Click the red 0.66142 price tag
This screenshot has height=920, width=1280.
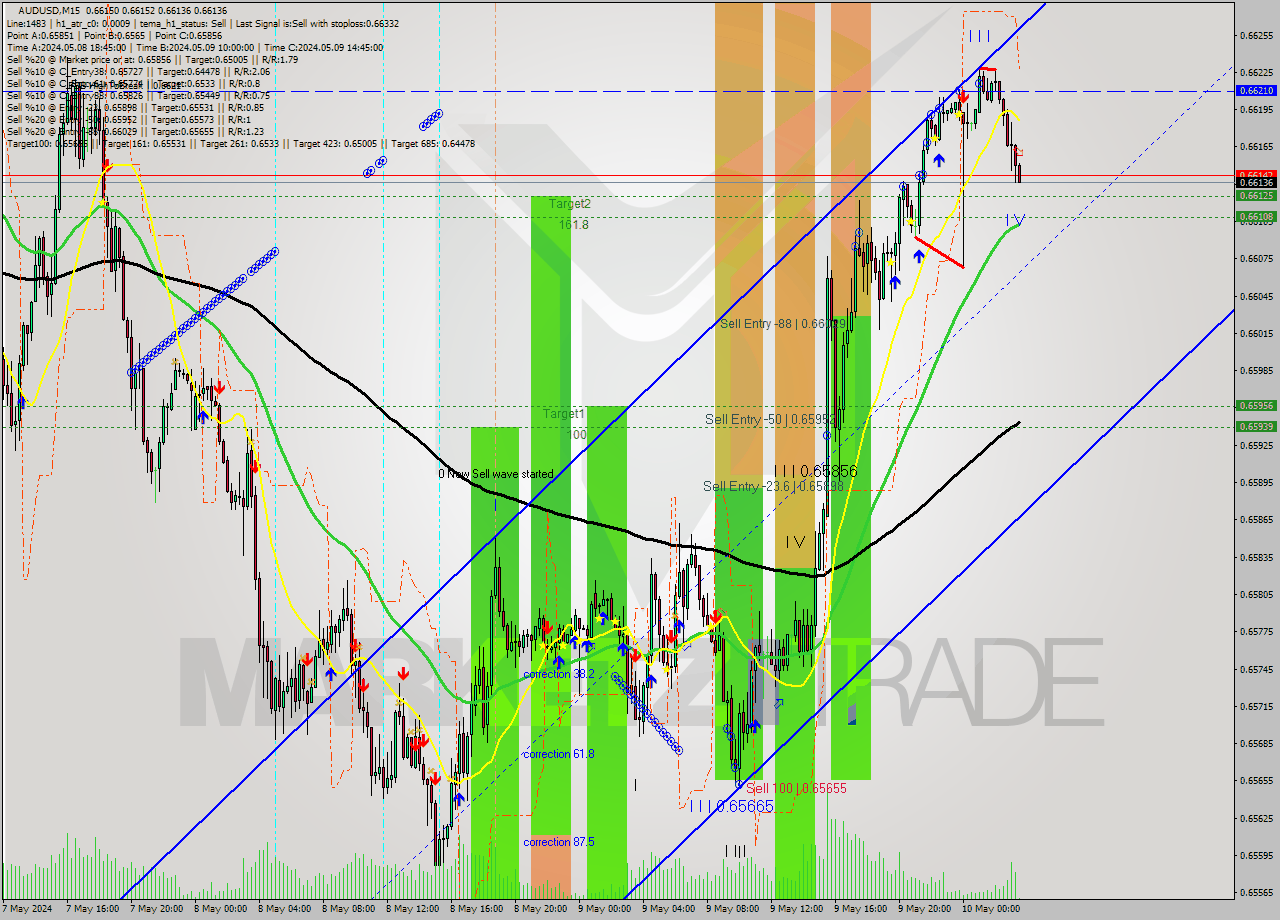(1256, 175)
